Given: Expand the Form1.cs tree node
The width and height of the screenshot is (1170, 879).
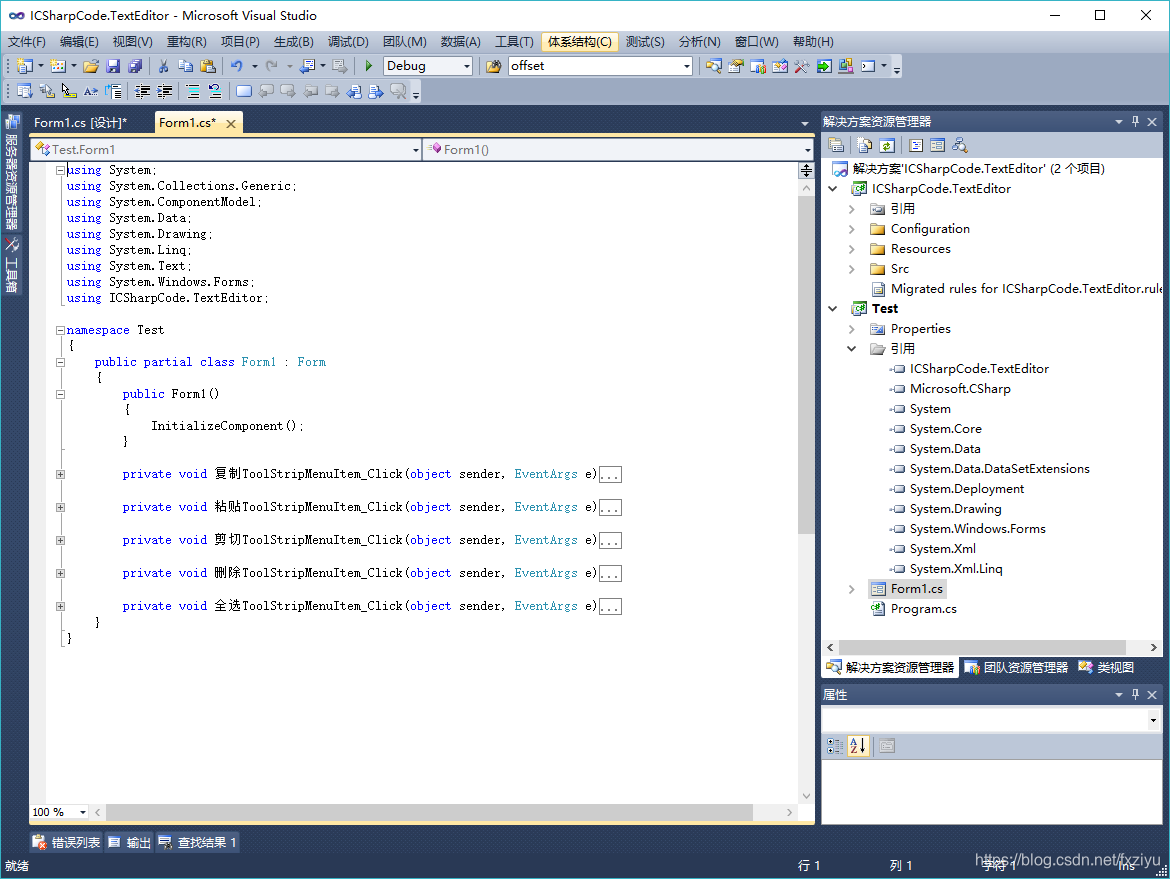Looking at the screenshot, I should point(852,589).
